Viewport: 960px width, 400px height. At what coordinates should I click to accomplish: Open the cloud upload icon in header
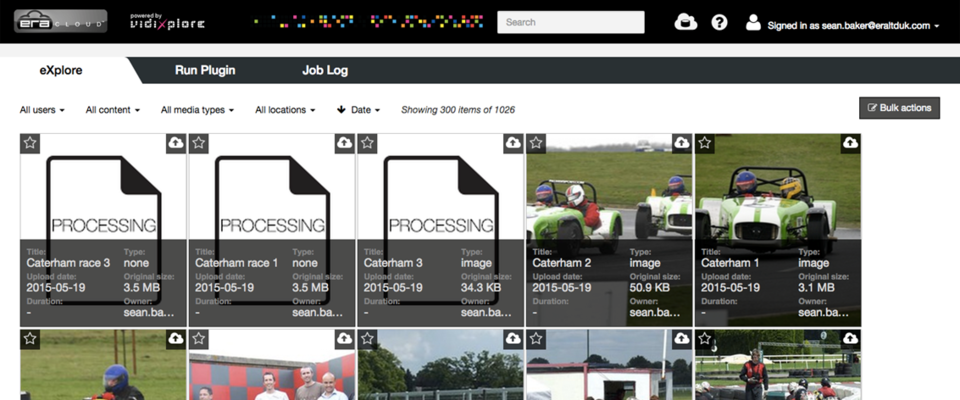click(686, 22)
